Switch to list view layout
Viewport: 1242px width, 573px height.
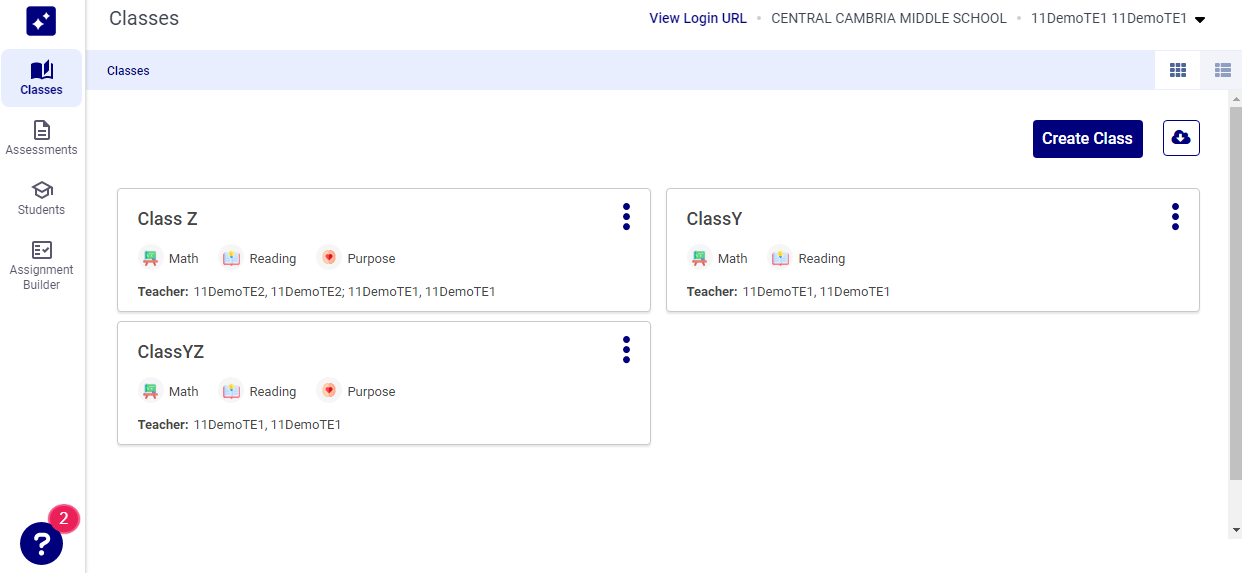(1222, 70)
